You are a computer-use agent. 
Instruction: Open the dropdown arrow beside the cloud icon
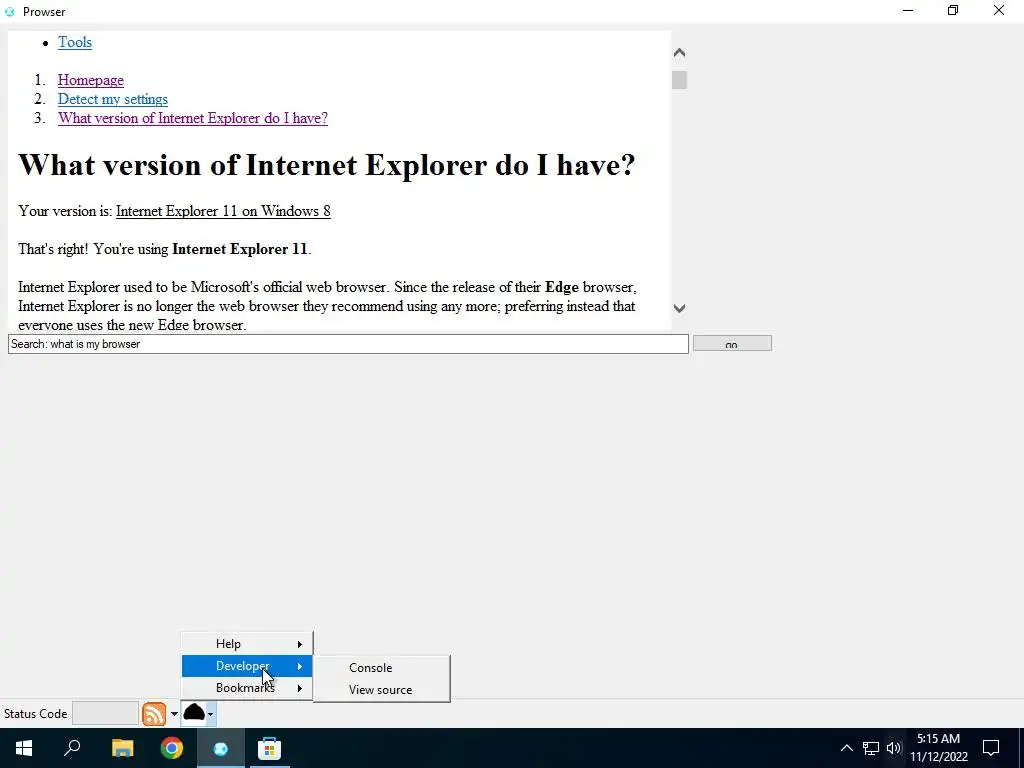210,714
